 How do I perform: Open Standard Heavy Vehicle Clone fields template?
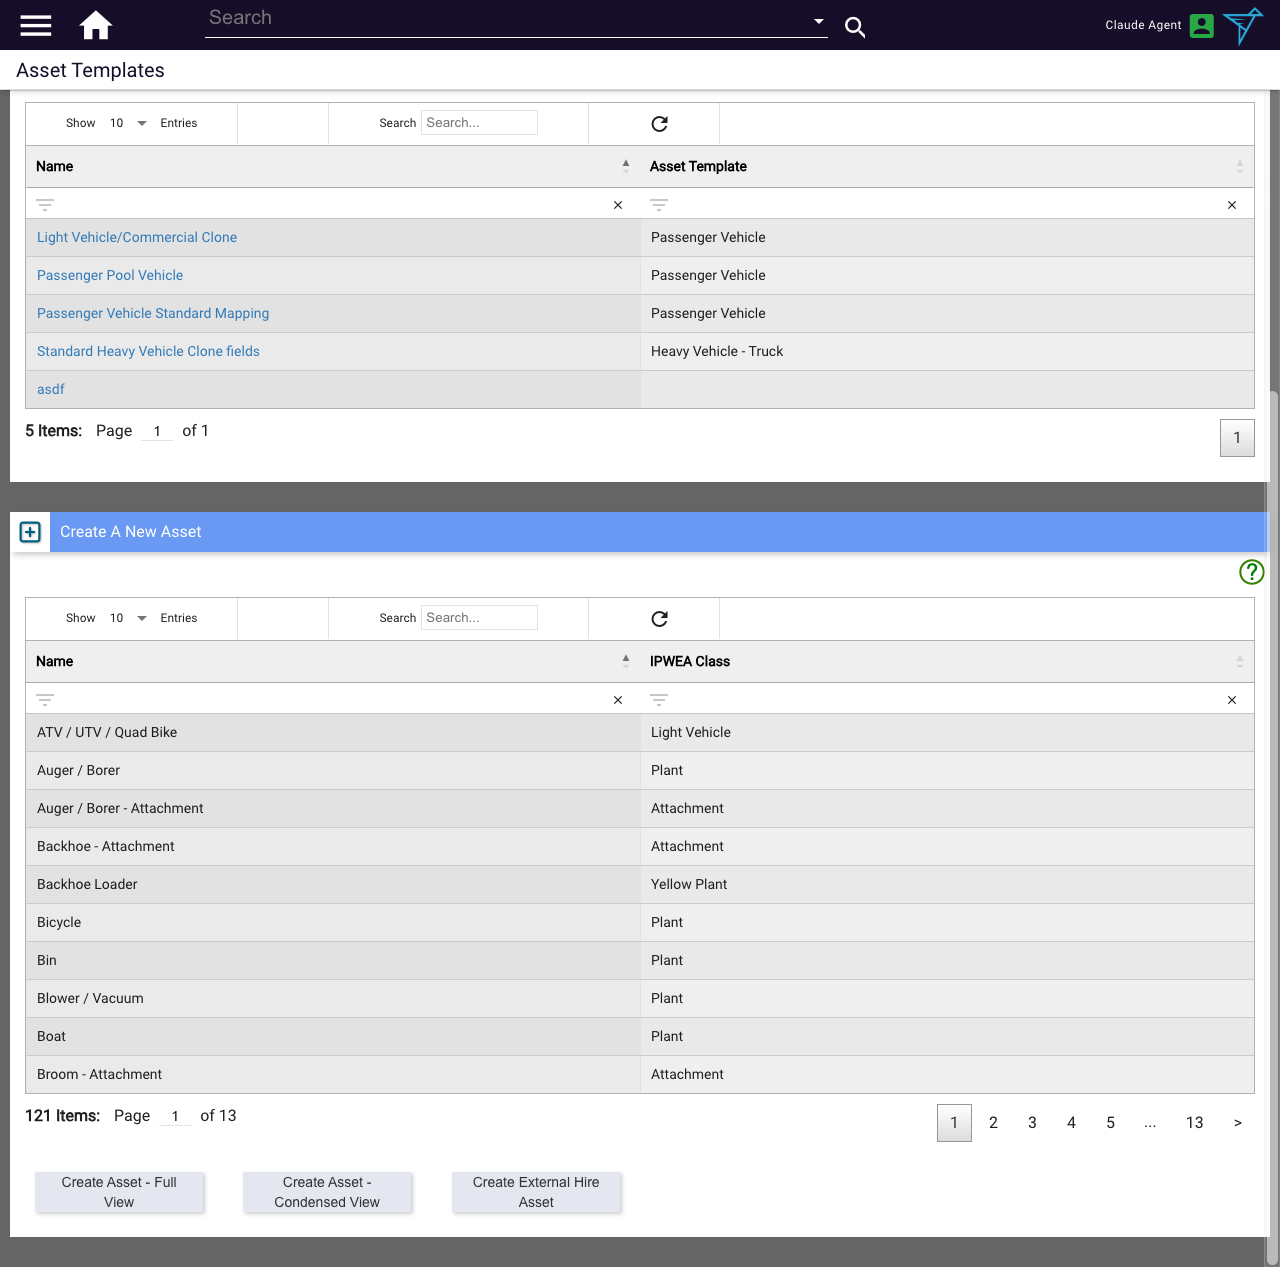point(148,351)
